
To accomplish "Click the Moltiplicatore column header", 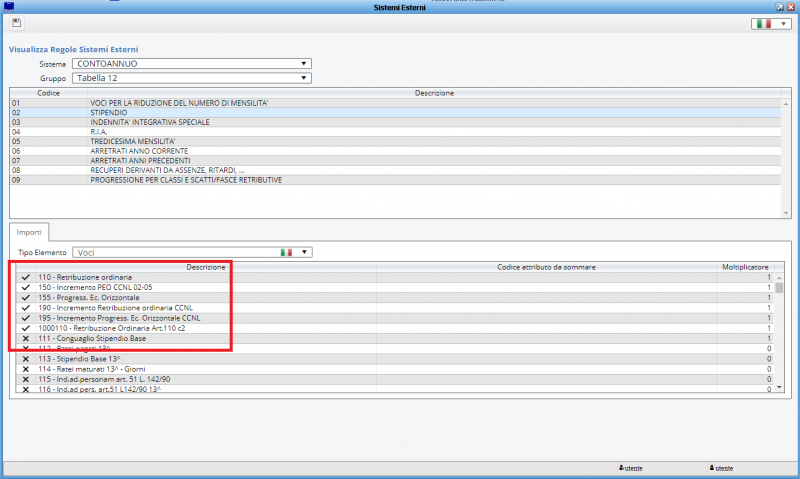I will (745, 267).
